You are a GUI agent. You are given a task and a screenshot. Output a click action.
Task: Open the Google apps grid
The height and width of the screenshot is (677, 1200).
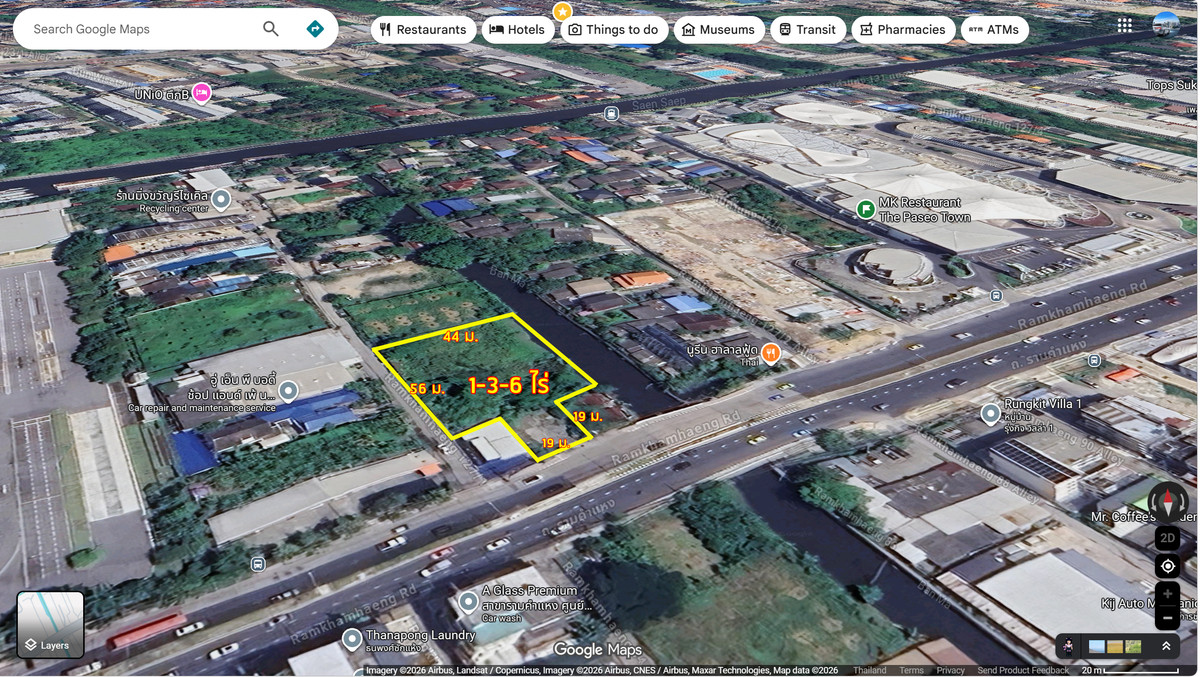[x=1124, y=24]
